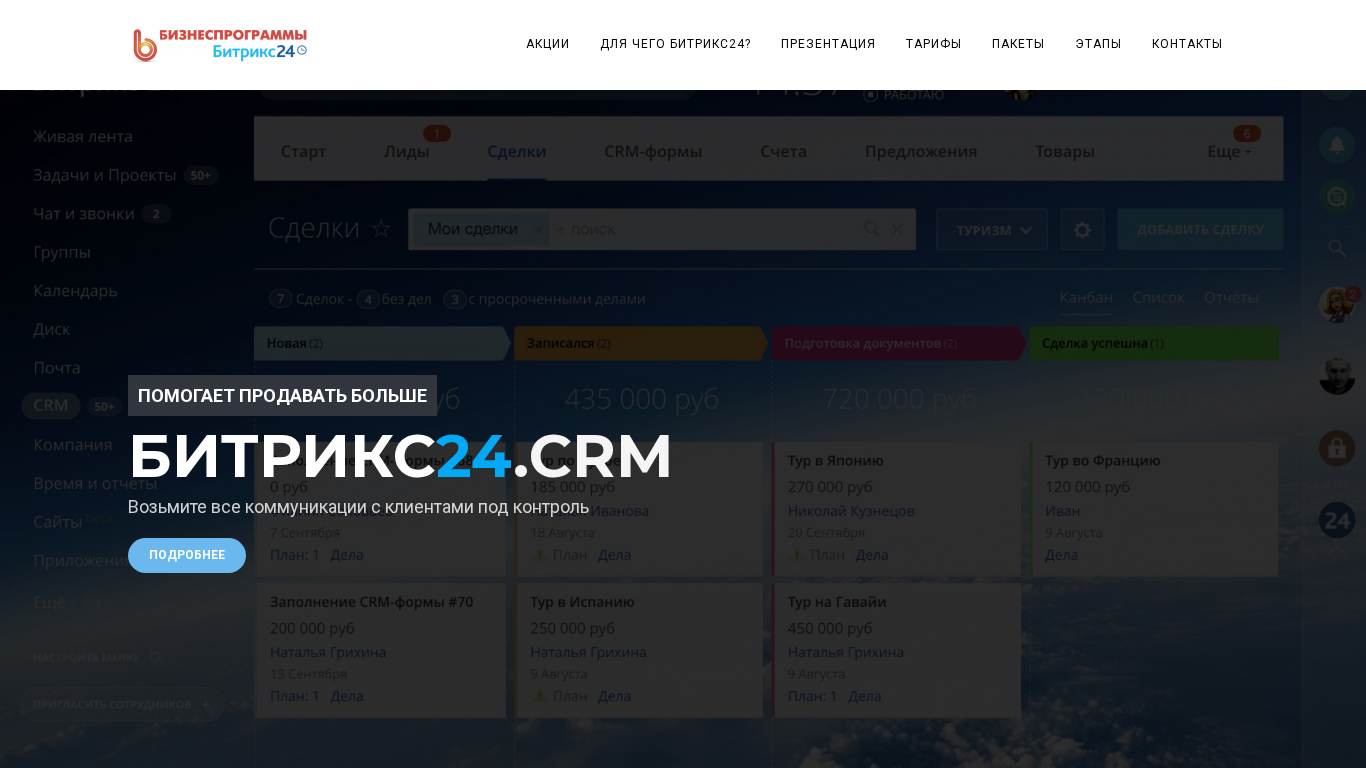Open the Тур в Испанию deal card
This screenshot has width=1366, height=768.
pos(640,650)
